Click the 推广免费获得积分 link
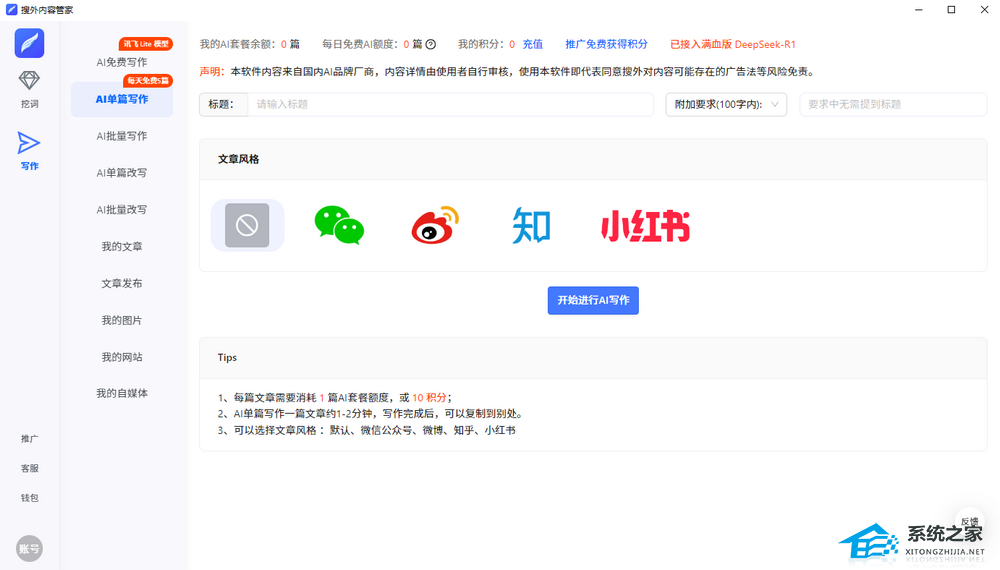The width and height of the screenshot is (1000, 570). [606, 44]
